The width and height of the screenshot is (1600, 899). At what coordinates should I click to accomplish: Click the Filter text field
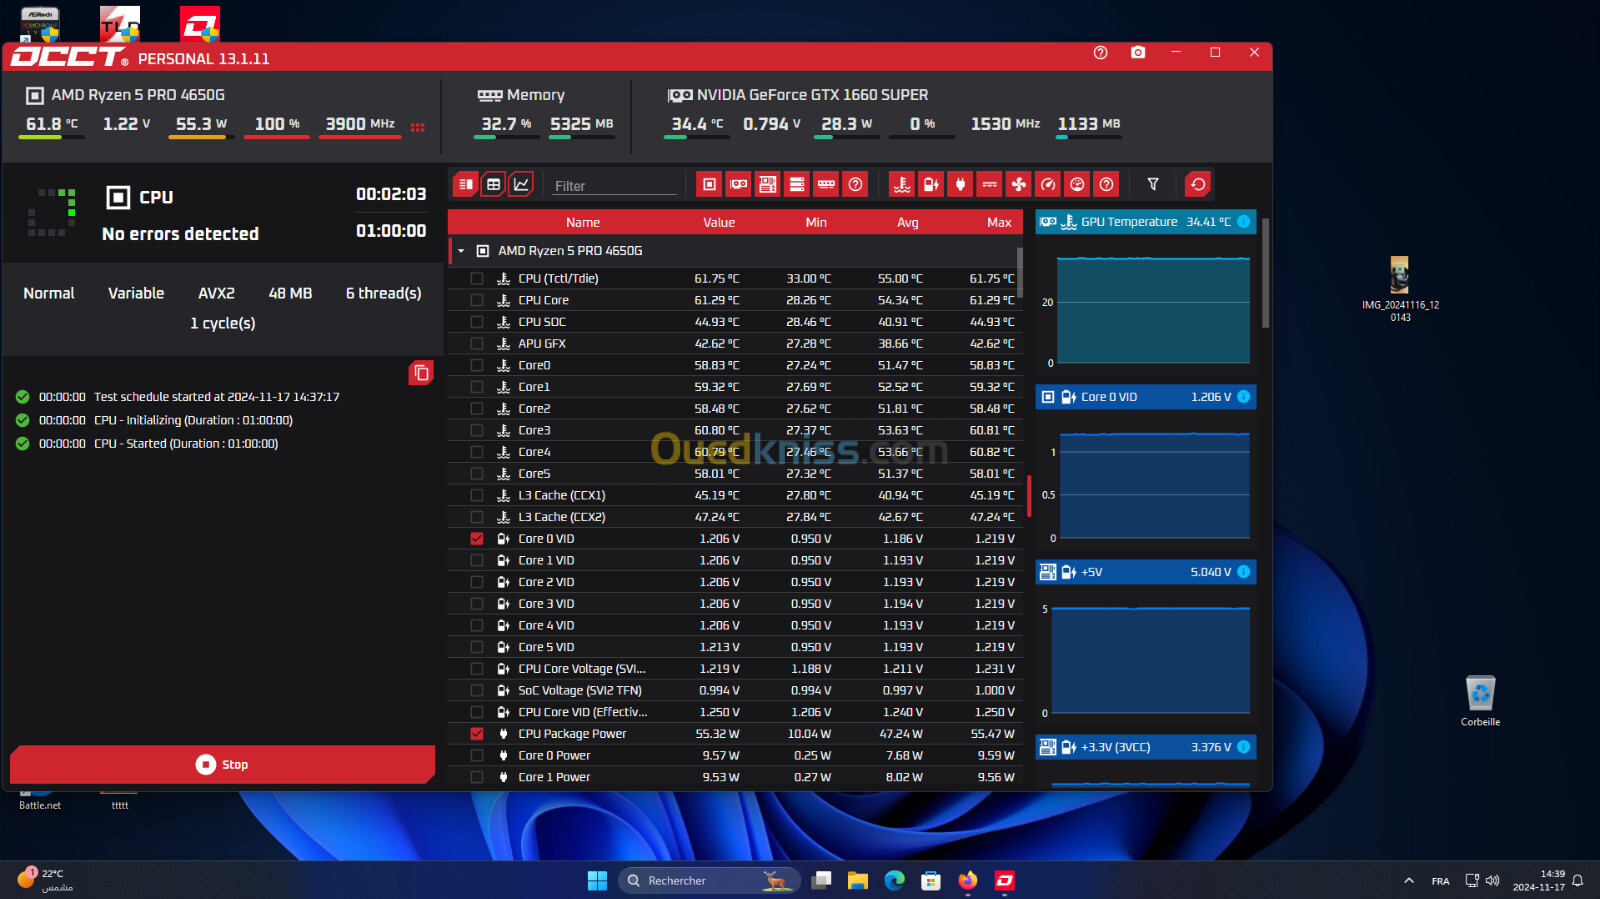click(614, 186)
